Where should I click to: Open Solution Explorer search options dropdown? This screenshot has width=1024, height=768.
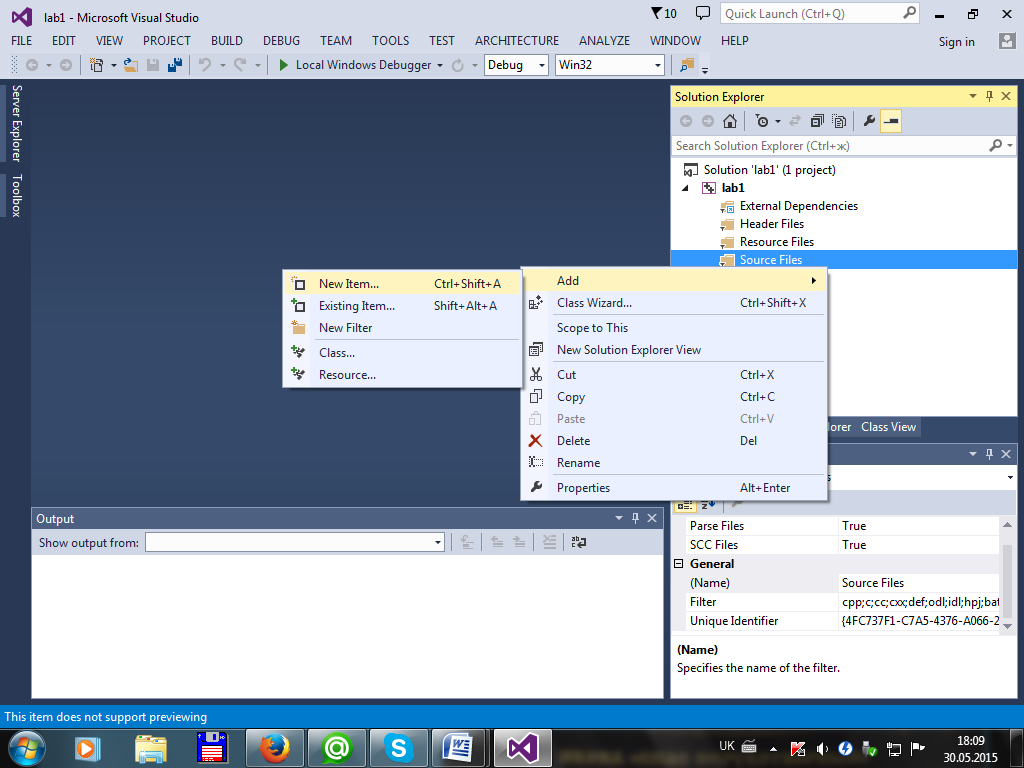click(x=1010, y=146)
